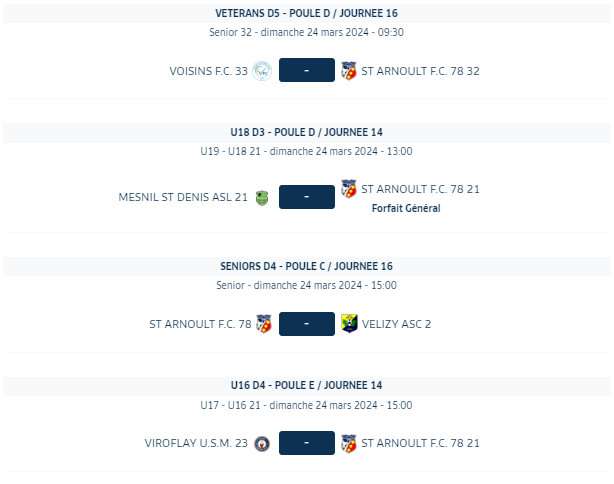Open score box for Voisins vs St Arnoult
The height and width of the screenshot is (484, 614).
pyautogui.click(x=307, y=70)
